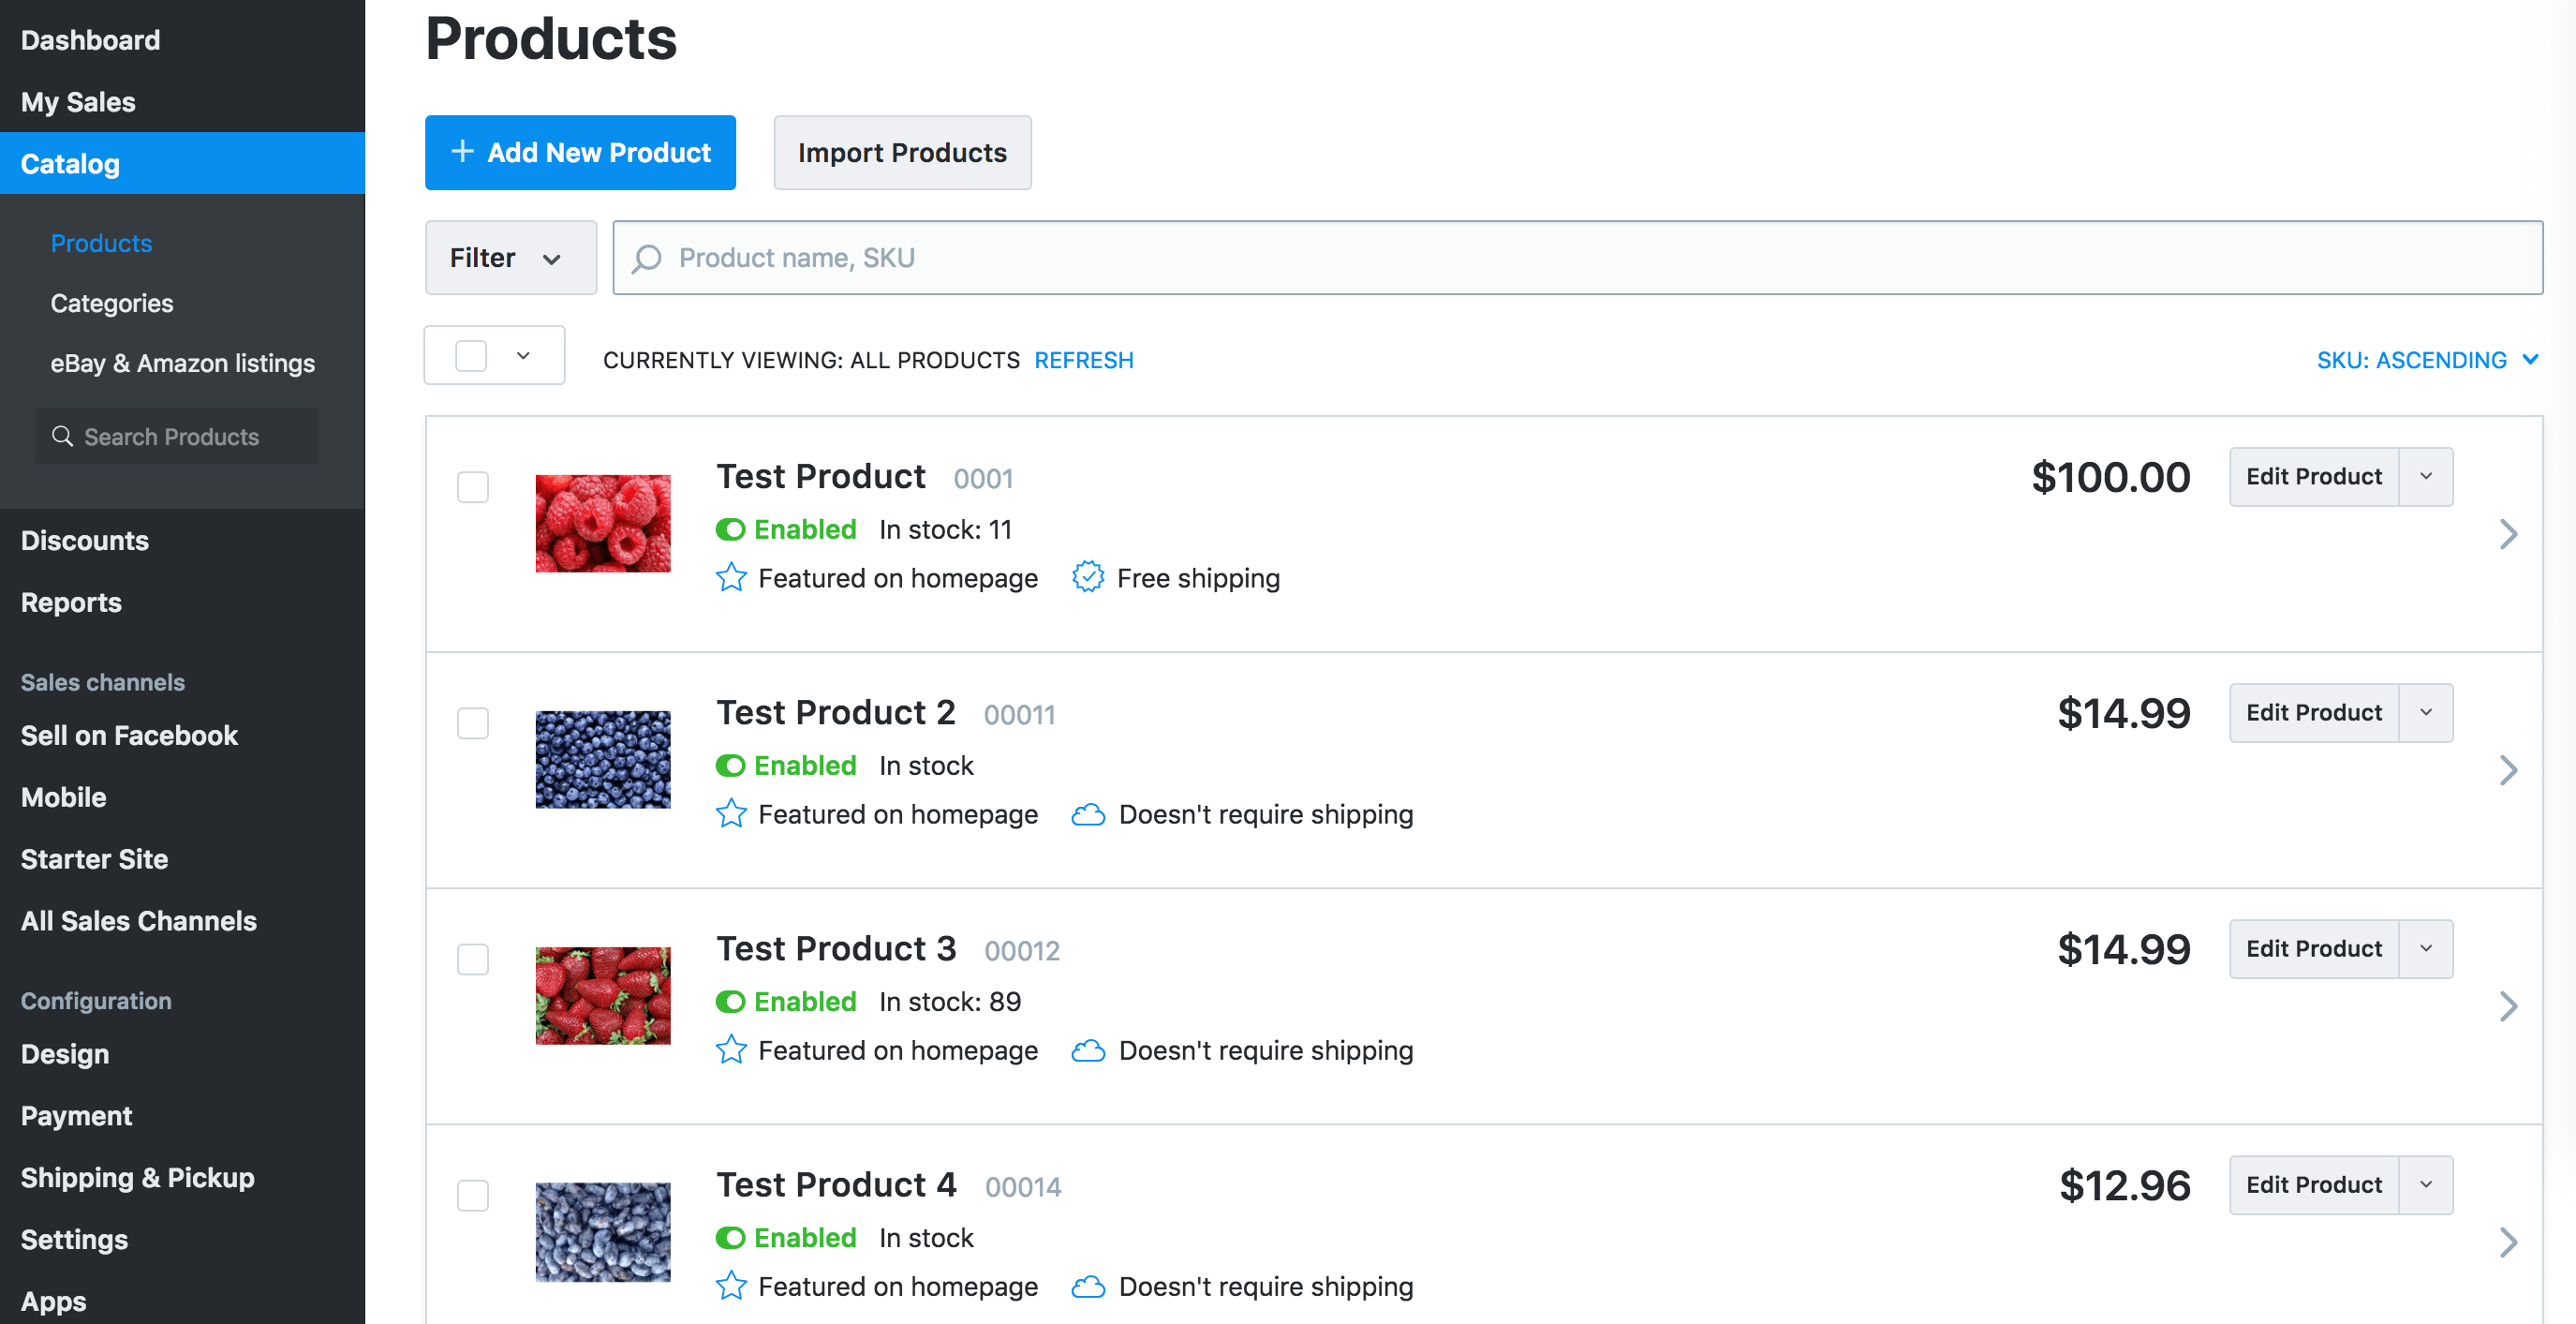Screen dimensions: 2576x1324
Task: Click the Refresh link
Action: (x=1083, y=360)
